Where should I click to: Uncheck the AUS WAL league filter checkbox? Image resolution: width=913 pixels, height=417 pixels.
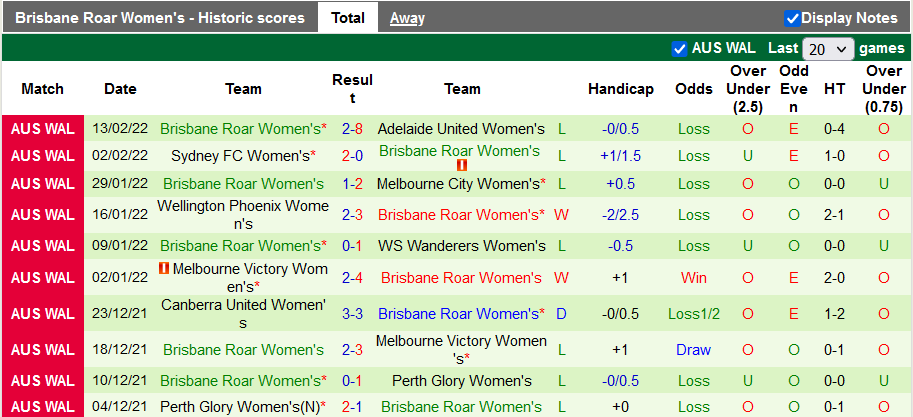pos(680,48)
